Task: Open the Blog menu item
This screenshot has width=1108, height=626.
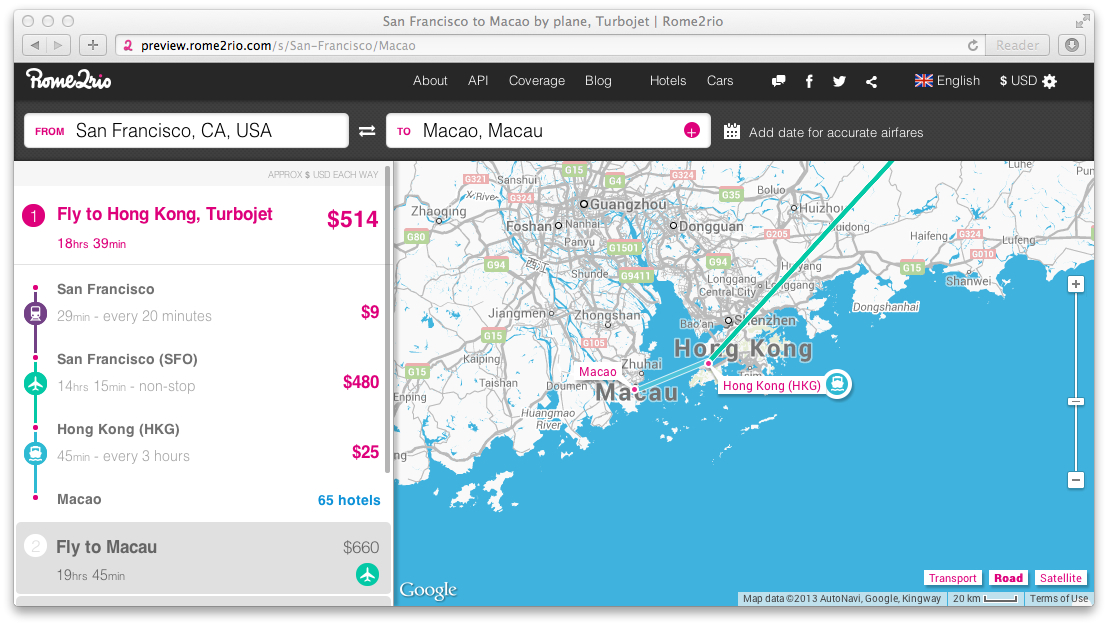Action: tap(598, 81)
